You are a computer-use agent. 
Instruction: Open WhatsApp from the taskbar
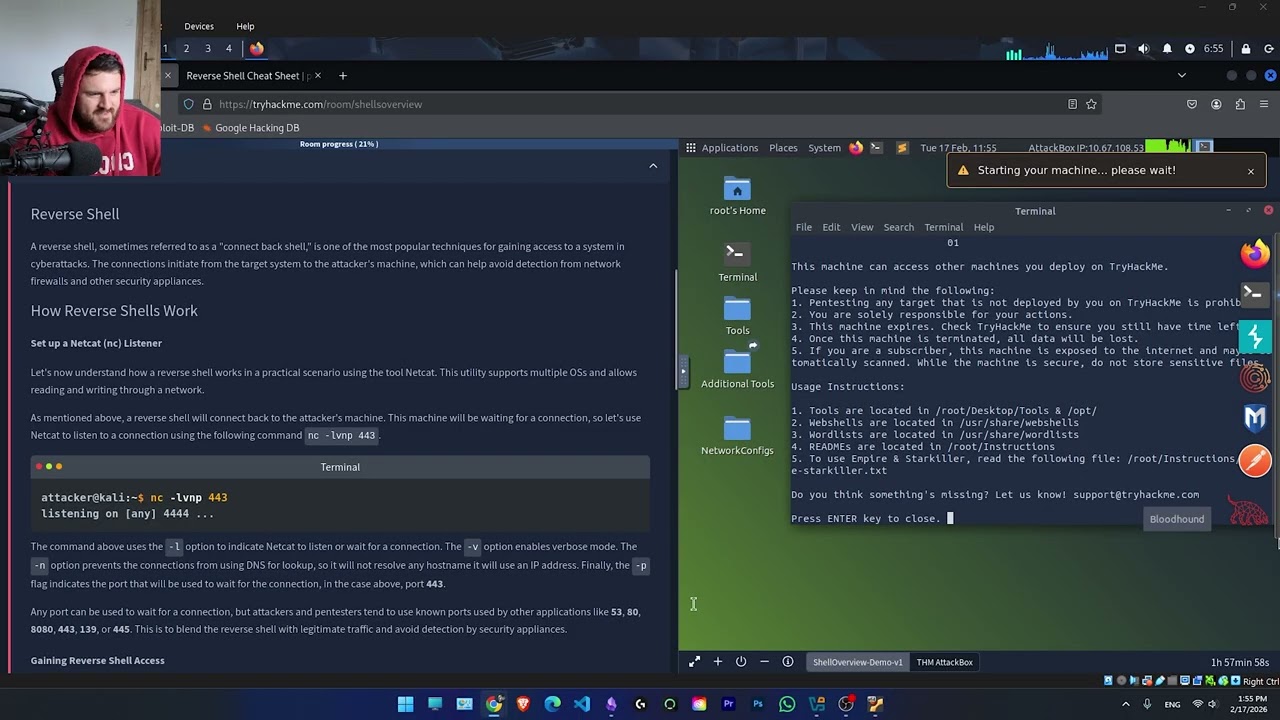[x=787, y=704]
